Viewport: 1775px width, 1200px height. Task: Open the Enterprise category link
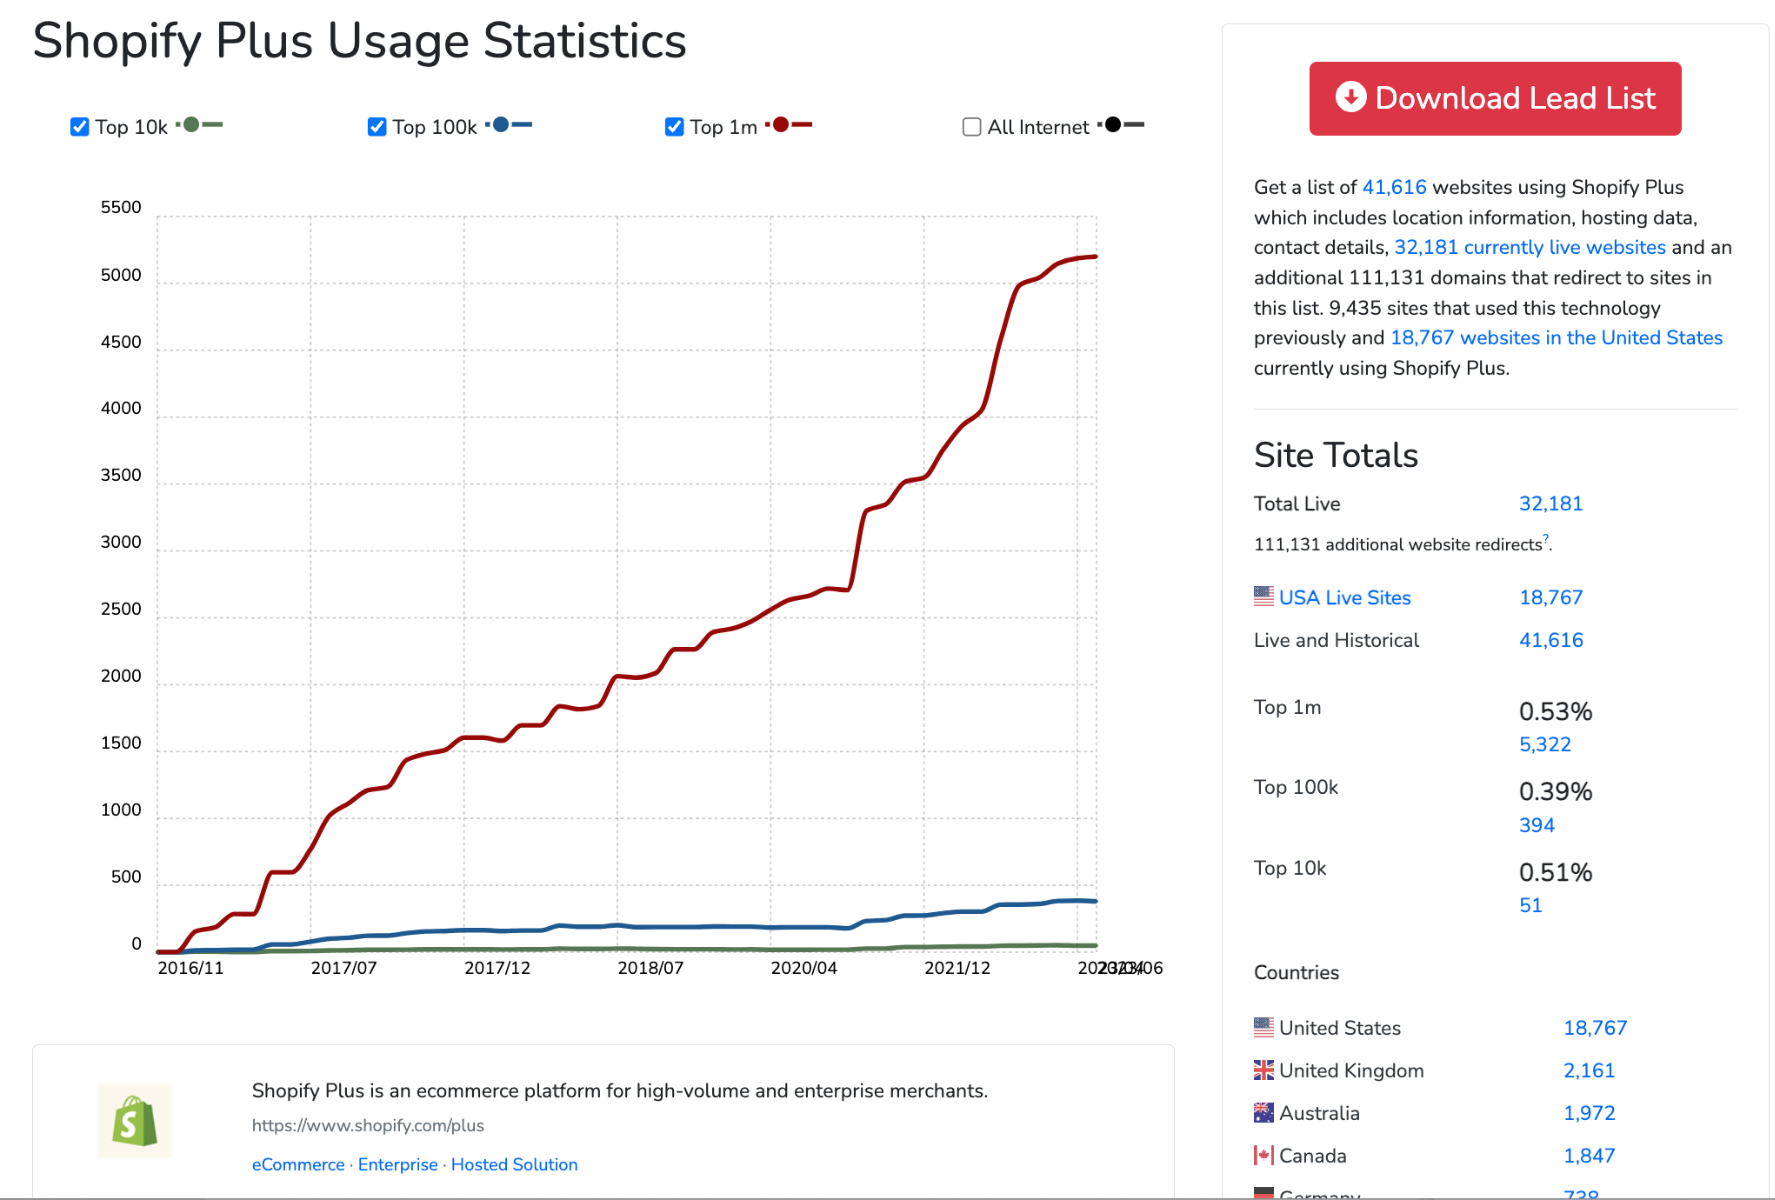(x=398, y=1165)
